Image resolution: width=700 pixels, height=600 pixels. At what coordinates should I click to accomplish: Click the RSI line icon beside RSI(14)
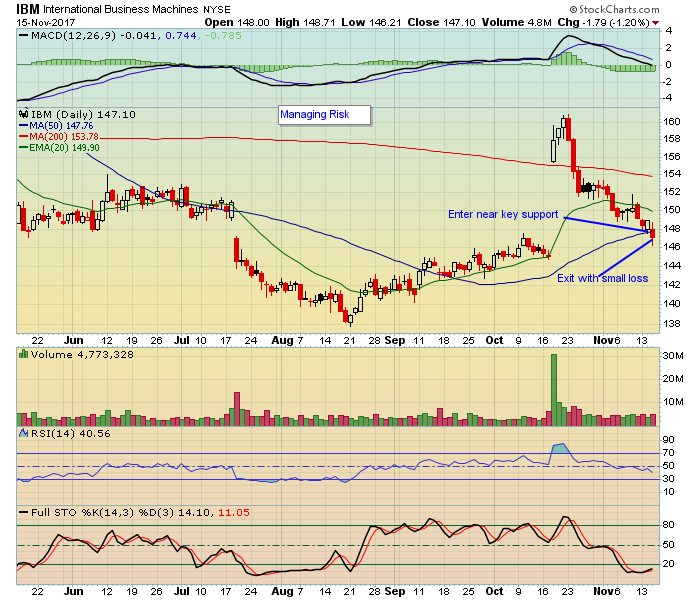pyautogui.click(x=24, y=433)
